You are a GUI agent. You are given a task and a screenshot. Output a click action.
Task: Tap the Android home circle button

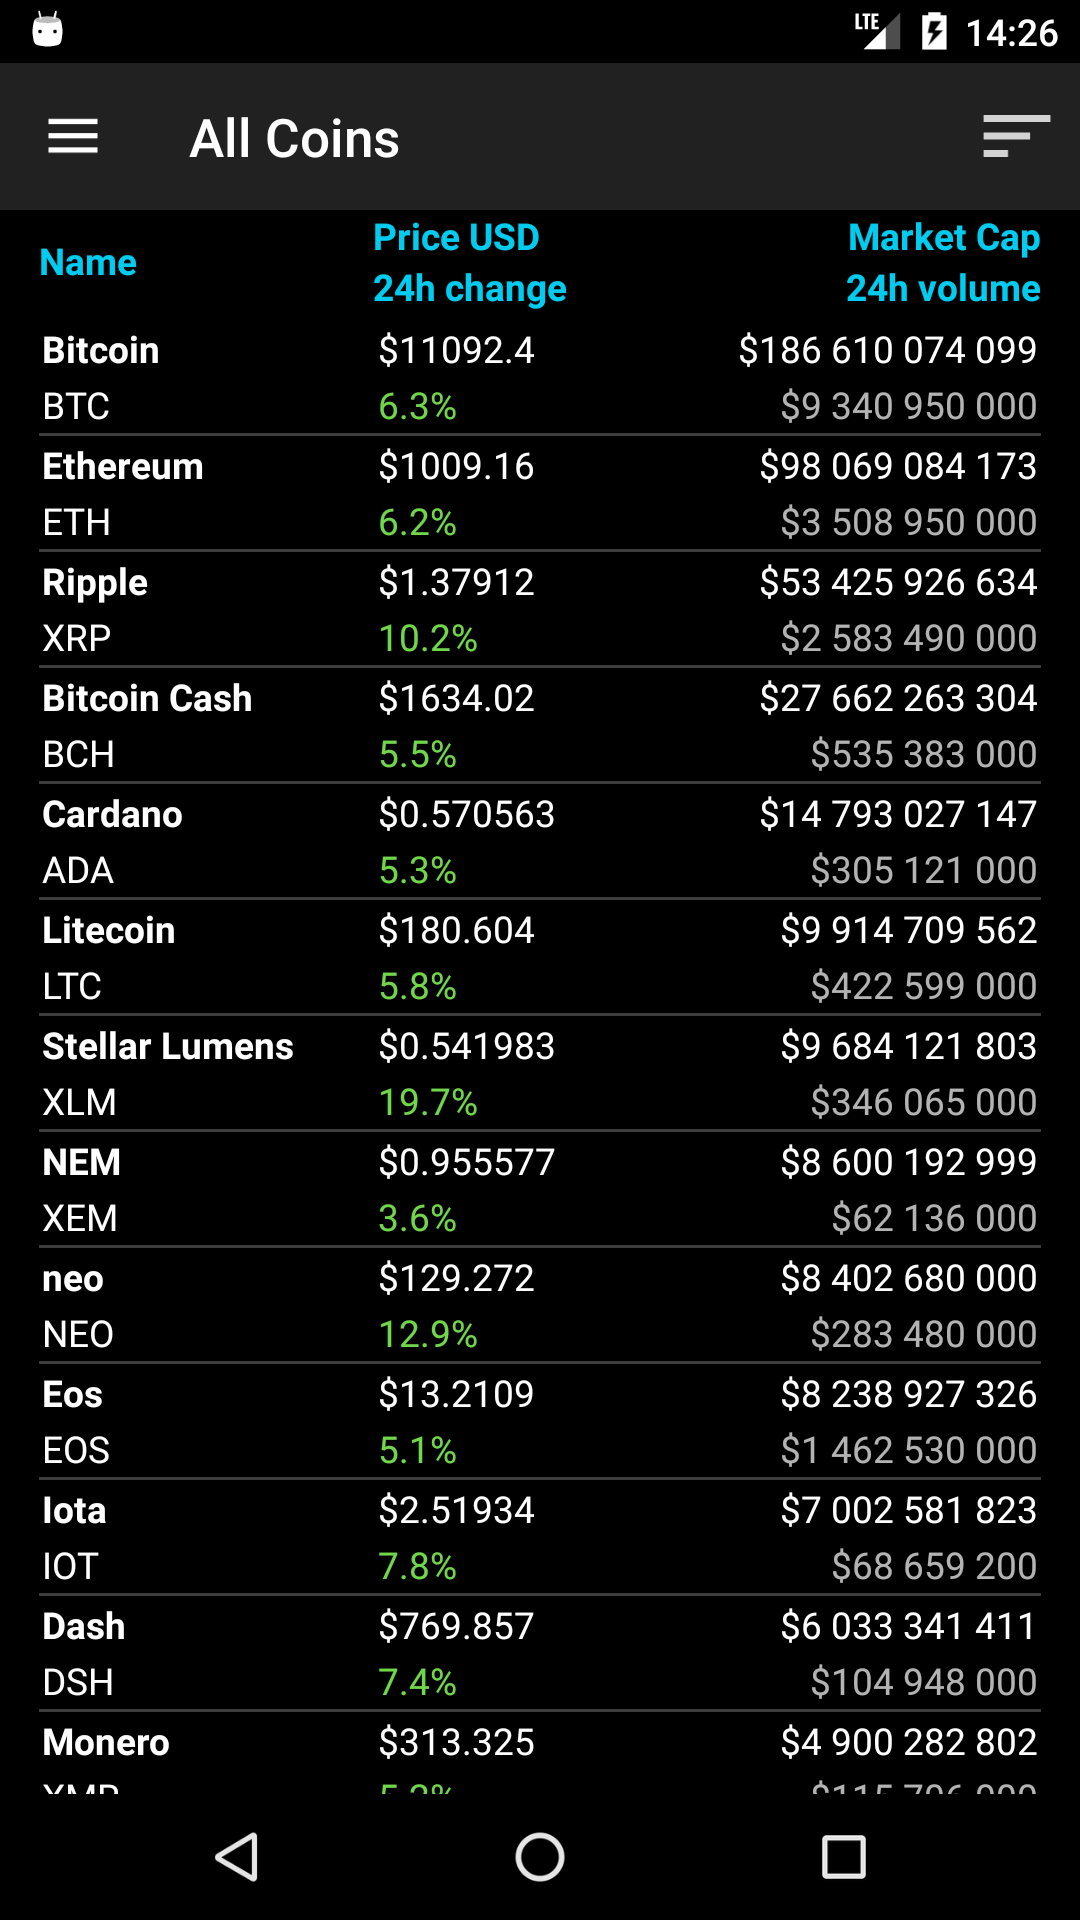pos(540,1857)
